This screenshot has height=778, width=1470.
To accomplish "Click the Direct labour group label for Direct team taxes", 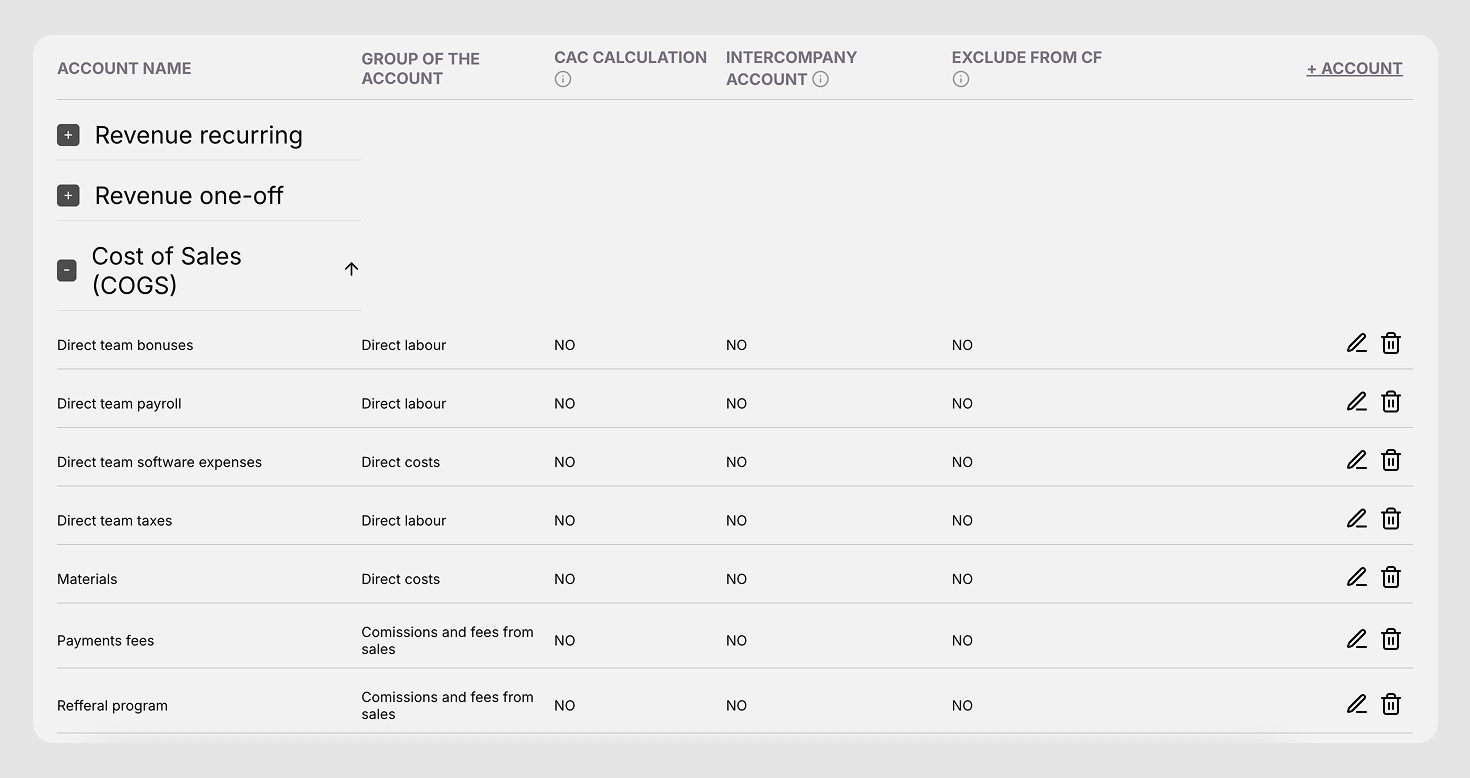I will [404, 520].
